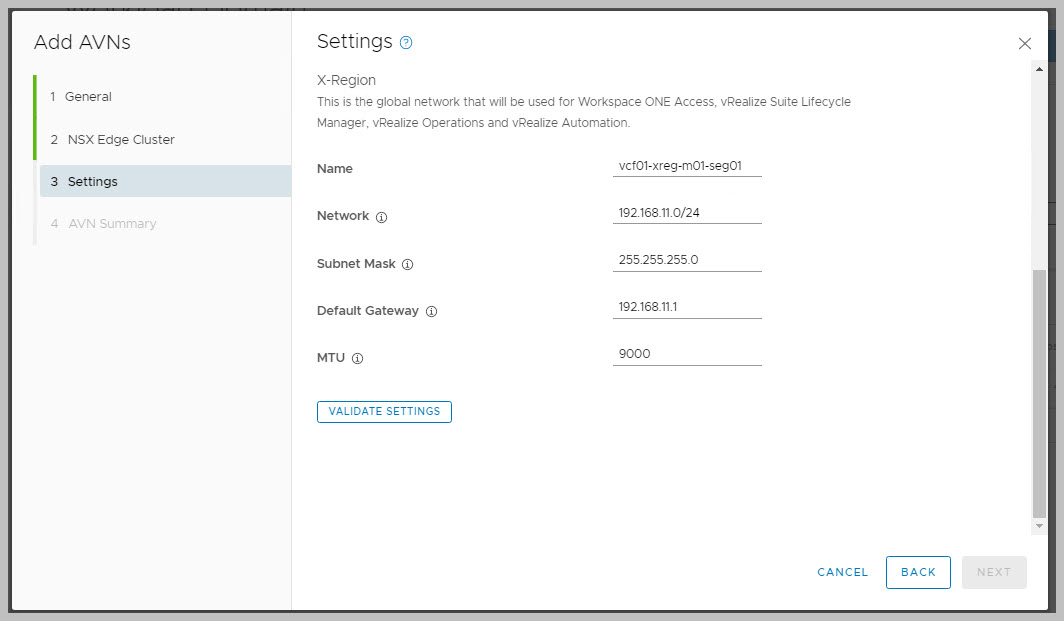Click the Default Gateway info icon
This screenshot has width=1064, height=621.
pyautogui.click(x=432, y=311)
